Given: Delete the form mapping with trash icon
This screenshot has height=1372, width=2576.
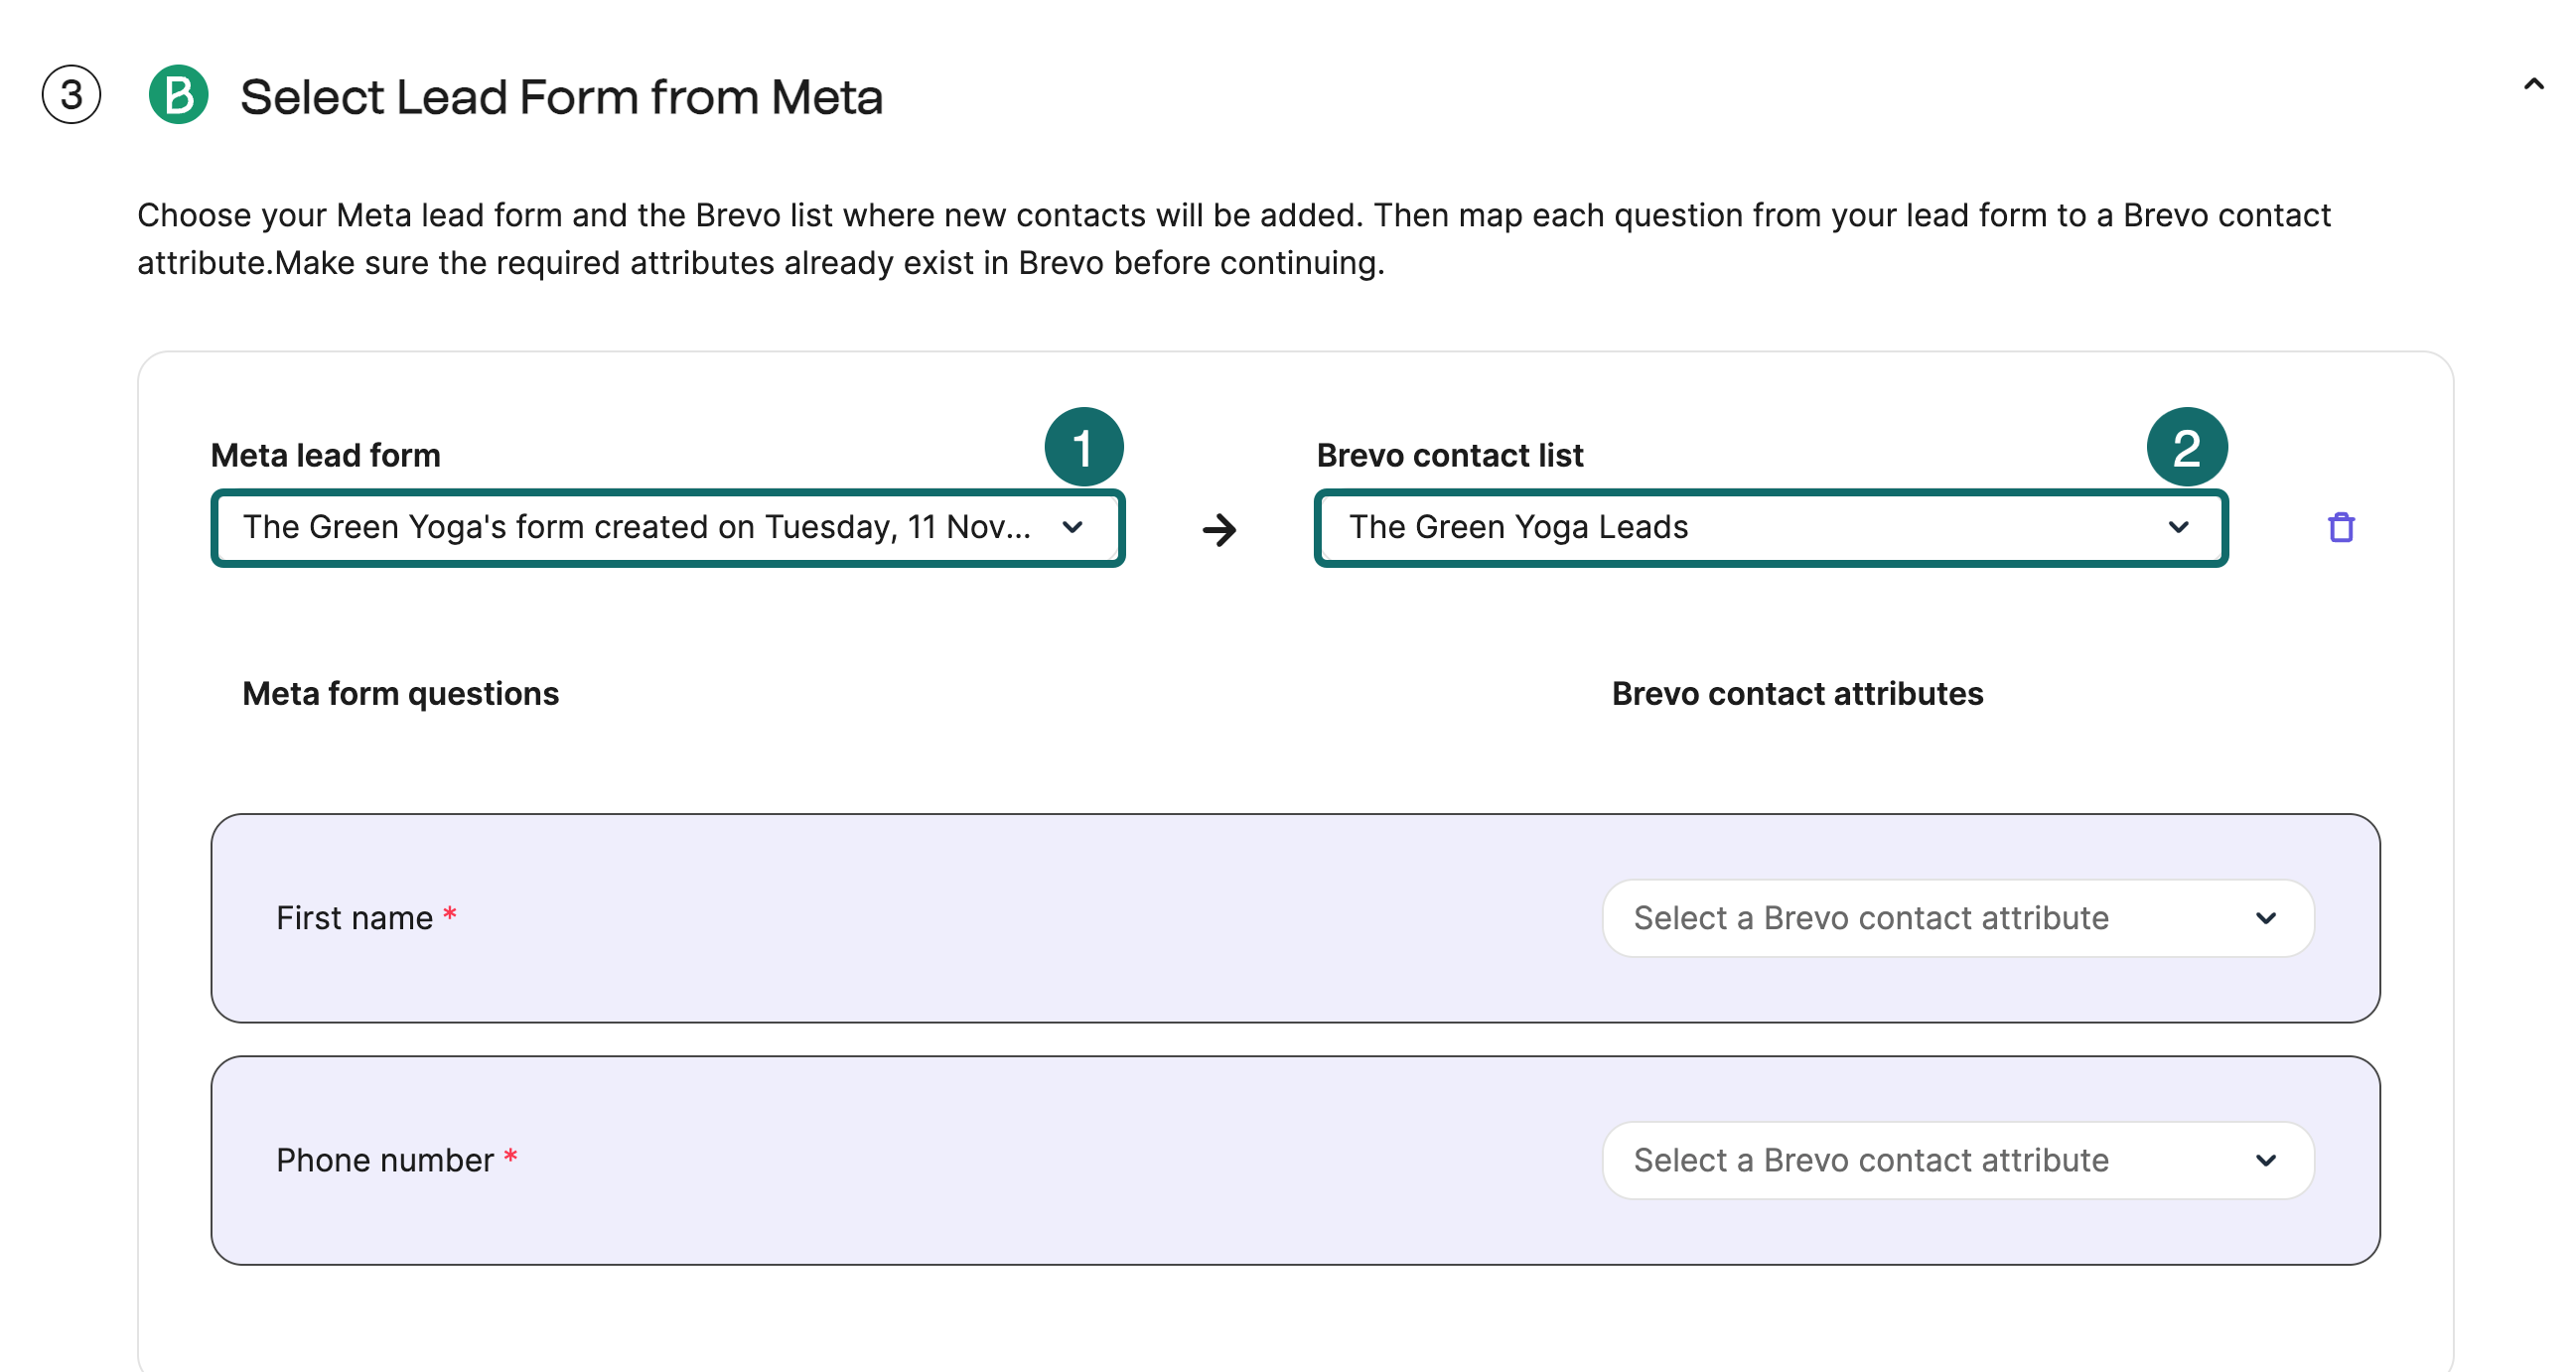Looking at the screenshot, I should point(2340,527).
